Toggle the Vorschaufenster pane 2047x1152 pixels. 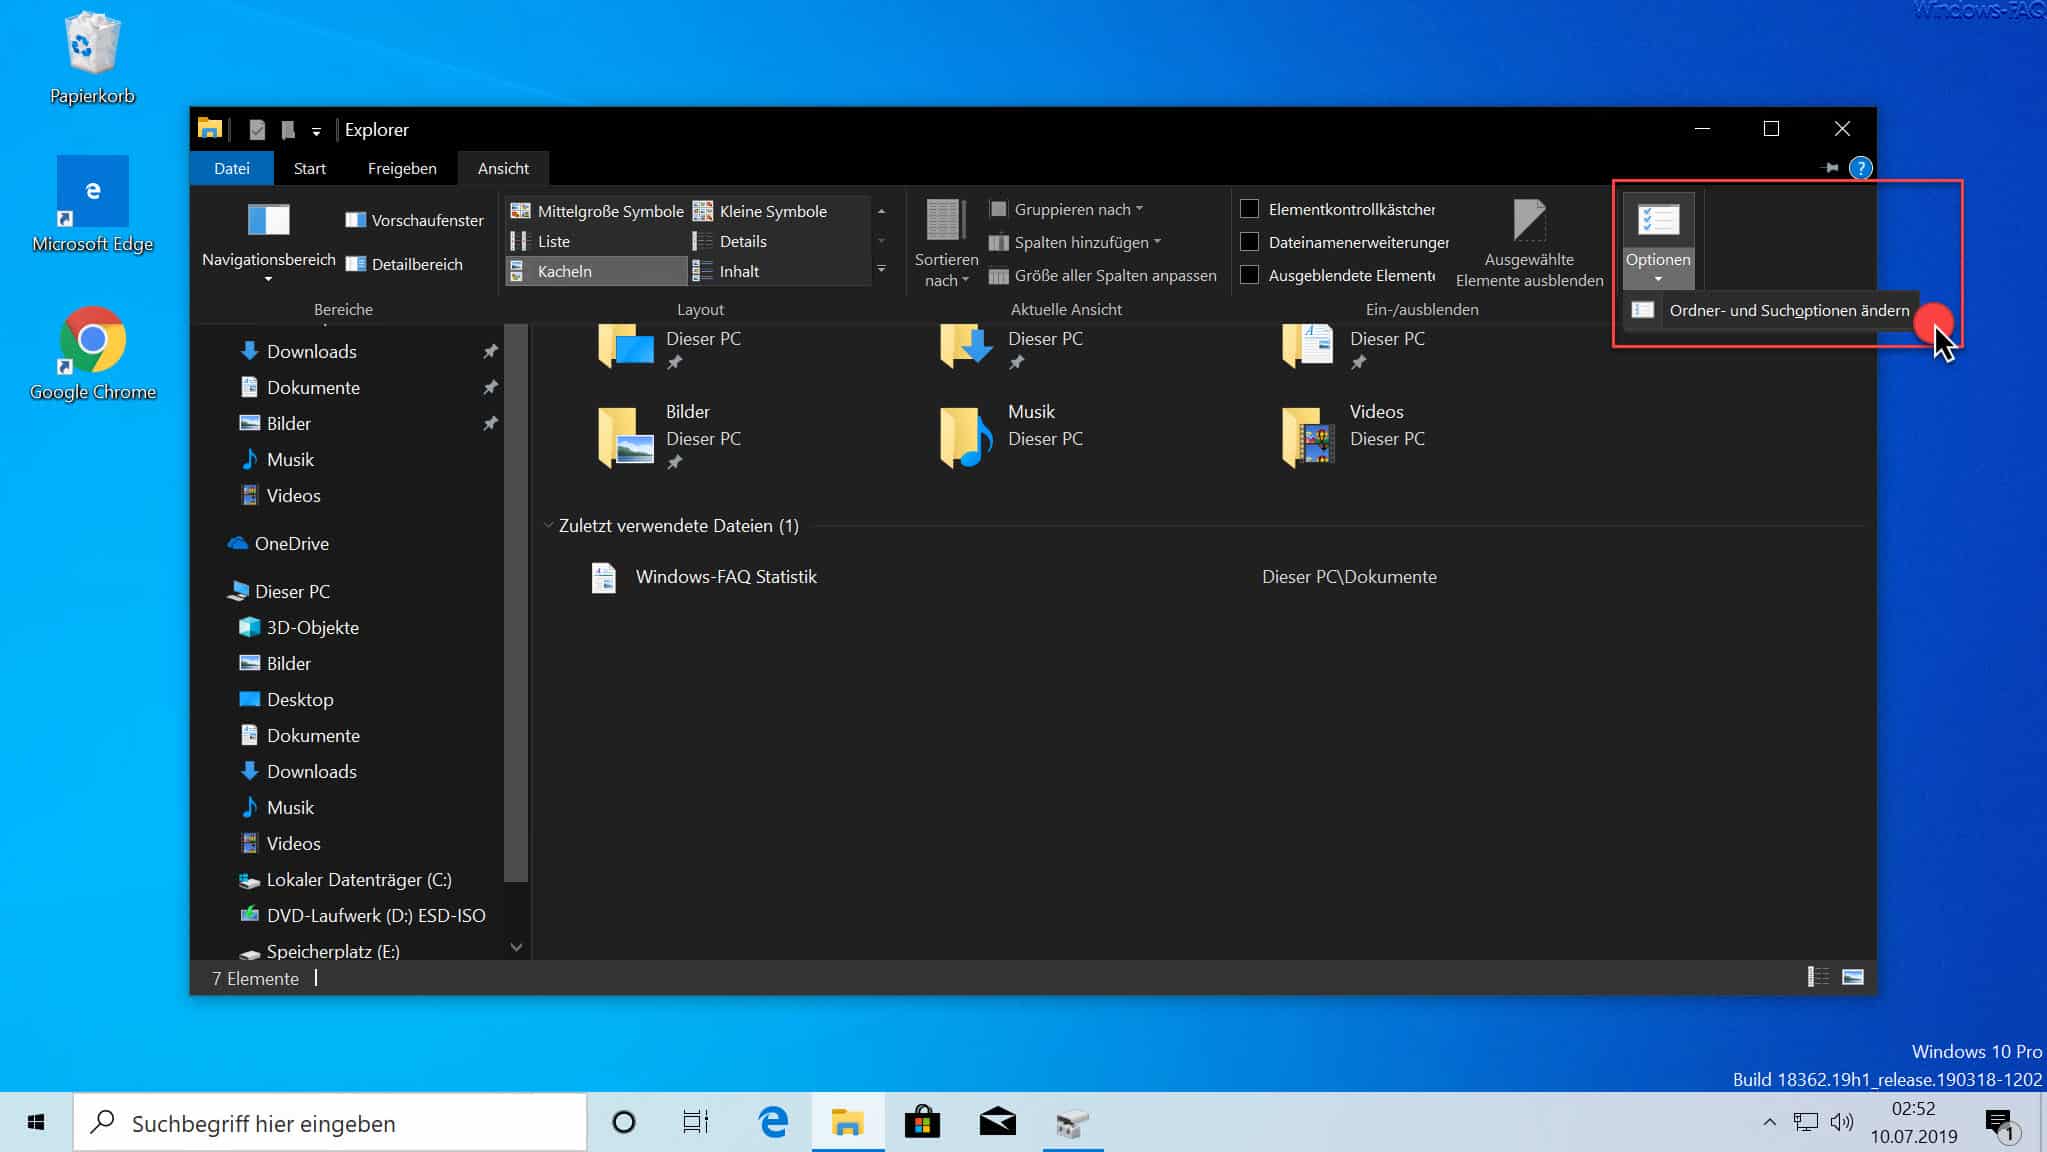[414, 220]
